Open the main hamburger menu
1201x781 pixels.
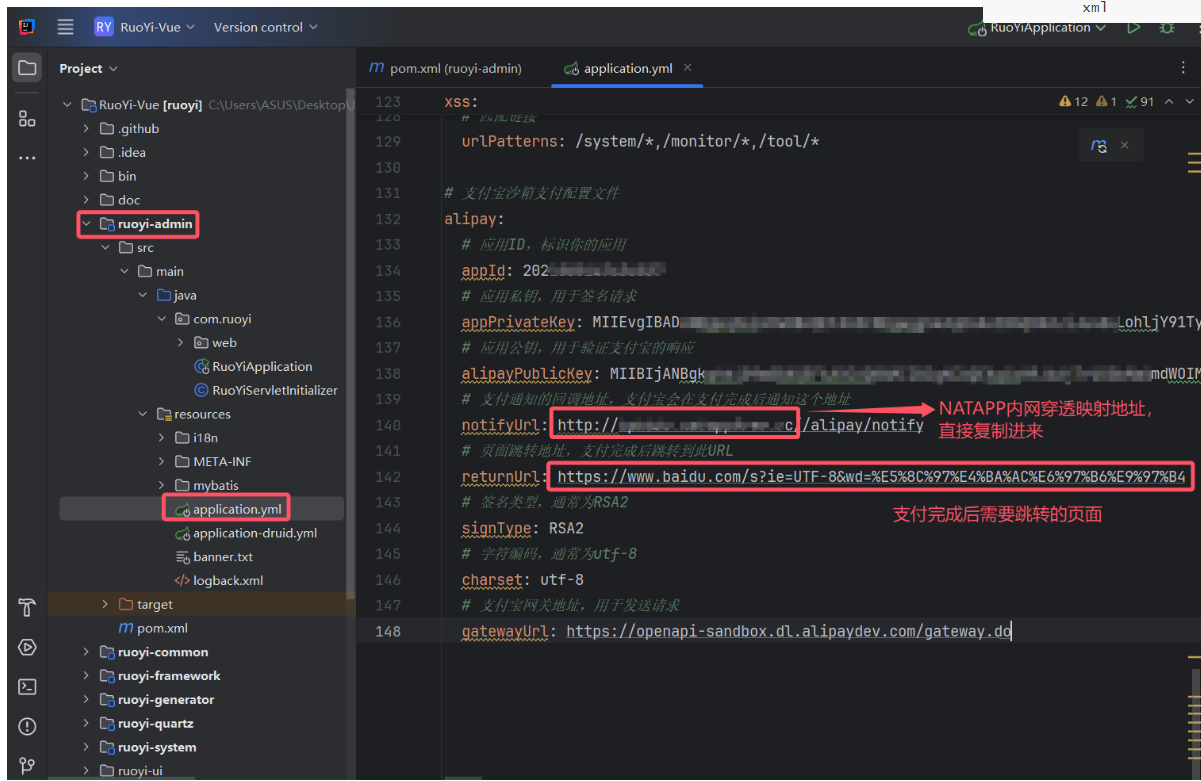click(65, 27)
